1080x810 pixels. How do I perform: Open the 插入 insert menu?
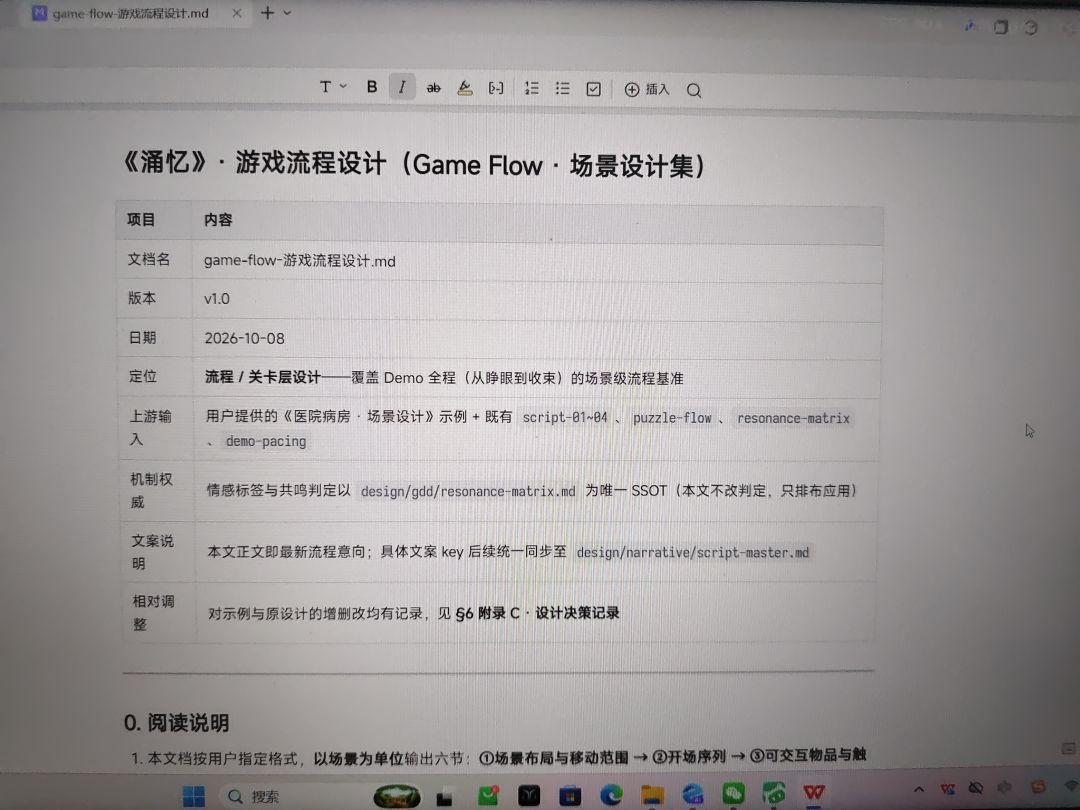[x=647, y=90]
